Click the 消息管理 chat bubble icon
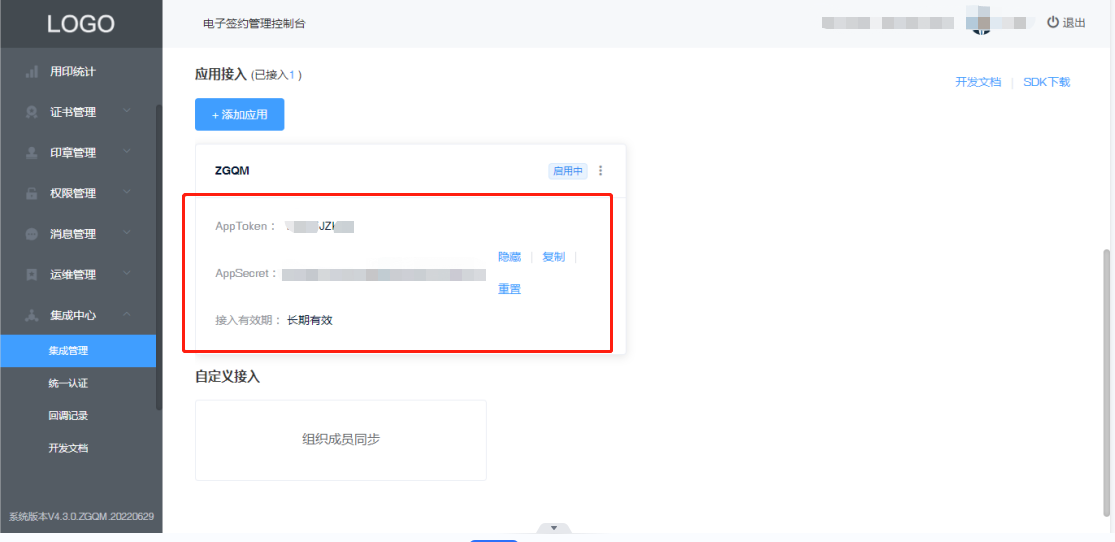 pyautogui.click(x=31, y=234)
